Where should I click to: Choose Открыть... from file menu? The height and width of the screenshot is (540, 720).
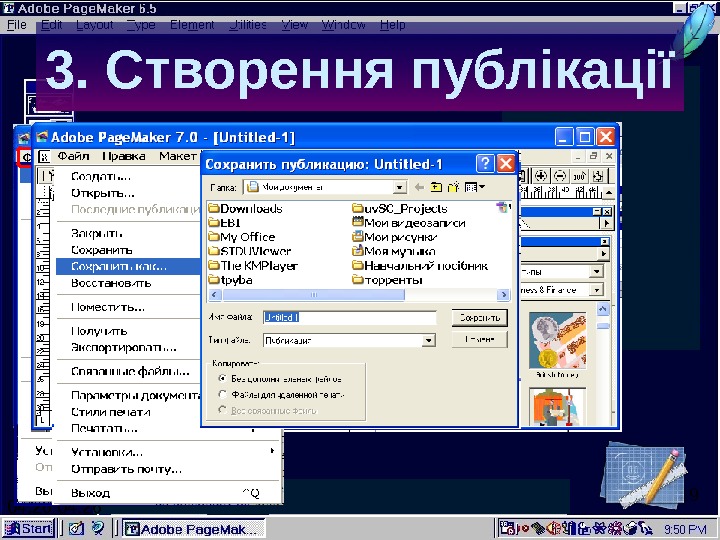[103, 193]
